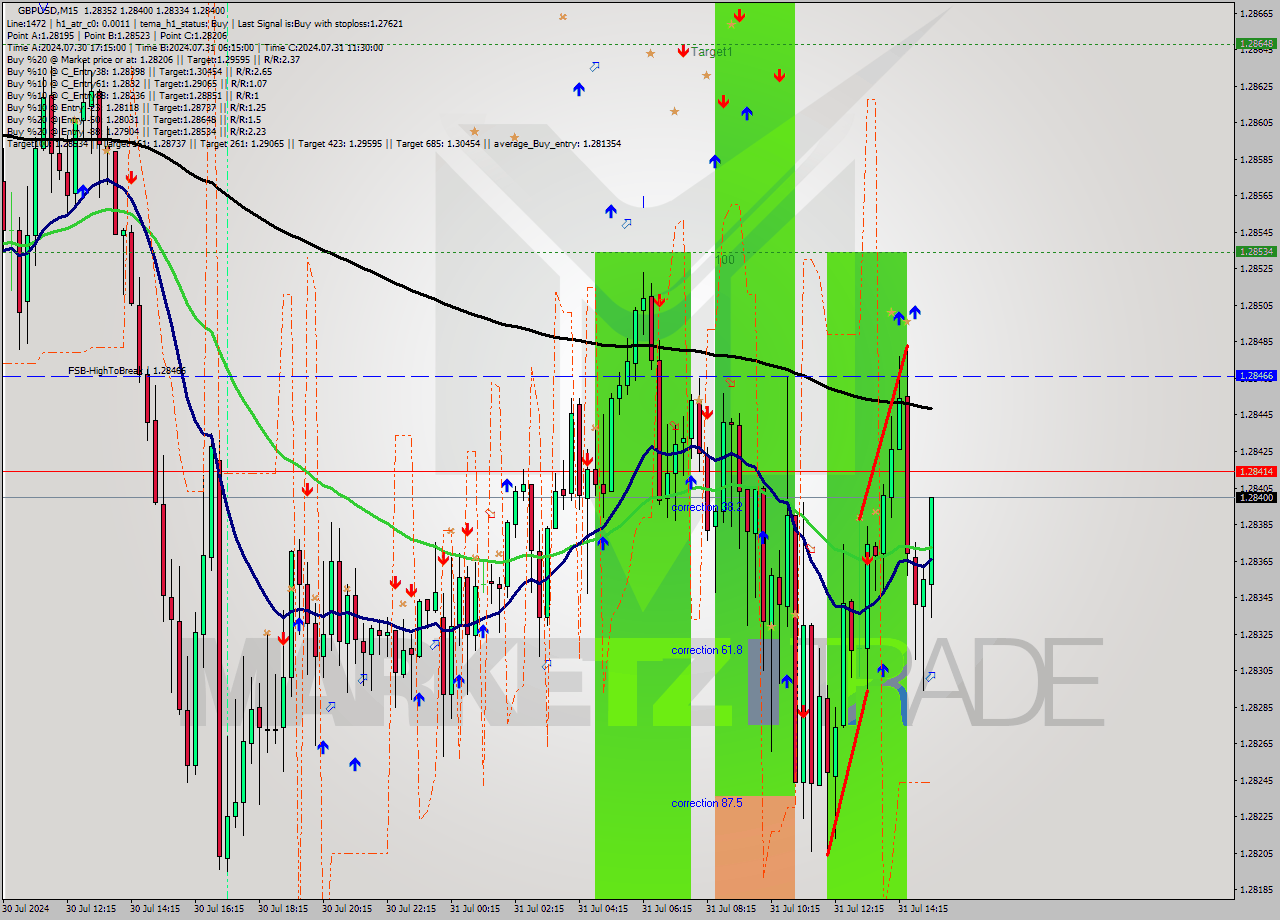Click the '30 Jul 20:15' time label
Viewport: 1280px width, 920px height.
[x=347, y=909]
